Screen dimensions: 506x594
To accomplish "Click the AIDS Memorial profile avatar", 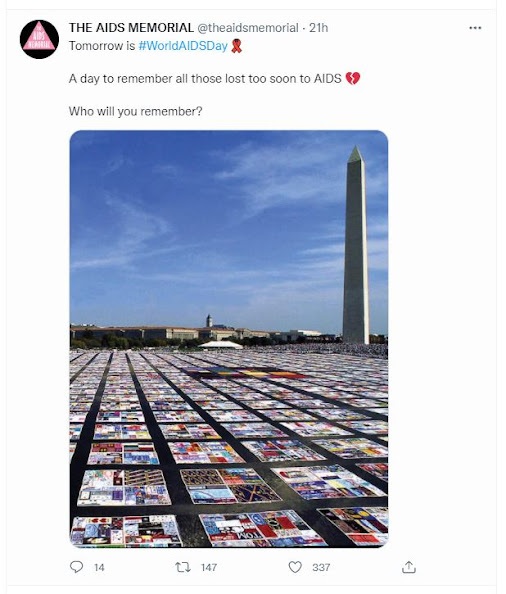I will (39, 39).
